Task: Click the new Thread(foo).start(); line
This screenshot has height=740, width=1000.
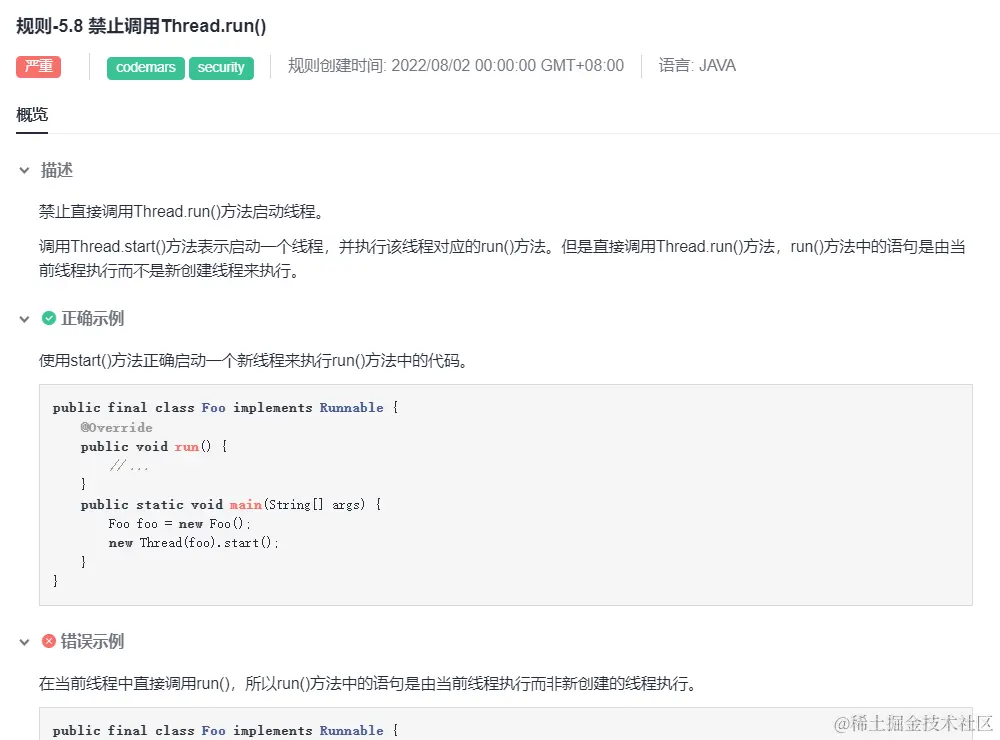Action: pyautogui.click(x=194, y=543)
